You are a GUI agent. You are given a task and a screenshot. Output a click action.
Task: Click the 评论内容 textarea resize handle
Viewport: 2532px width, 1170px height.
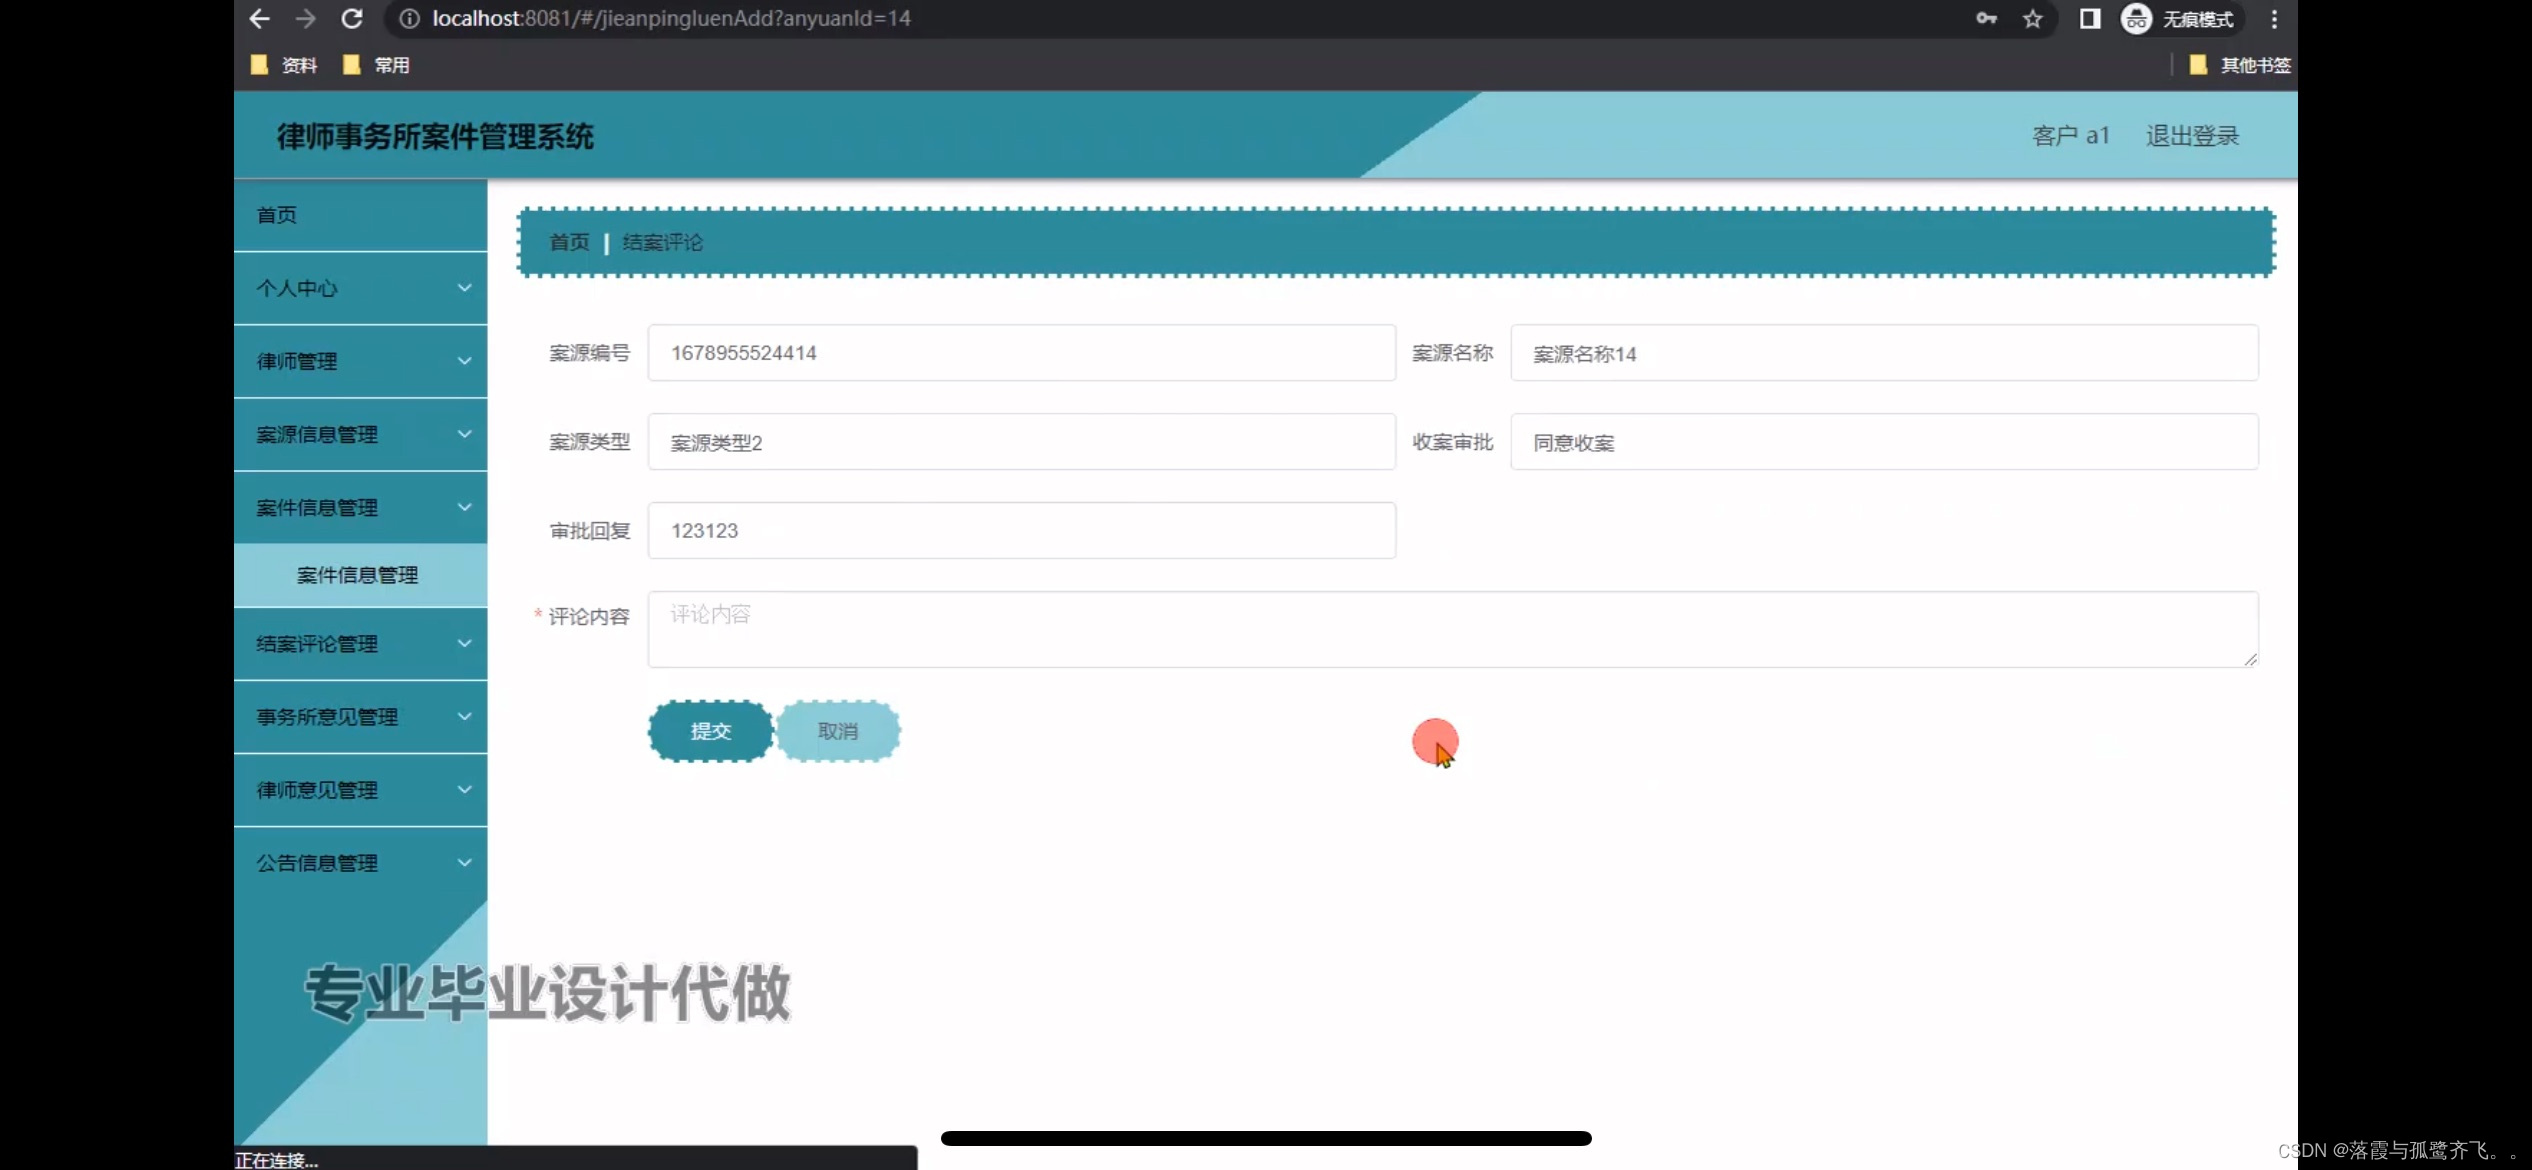tap(2250, 659)
